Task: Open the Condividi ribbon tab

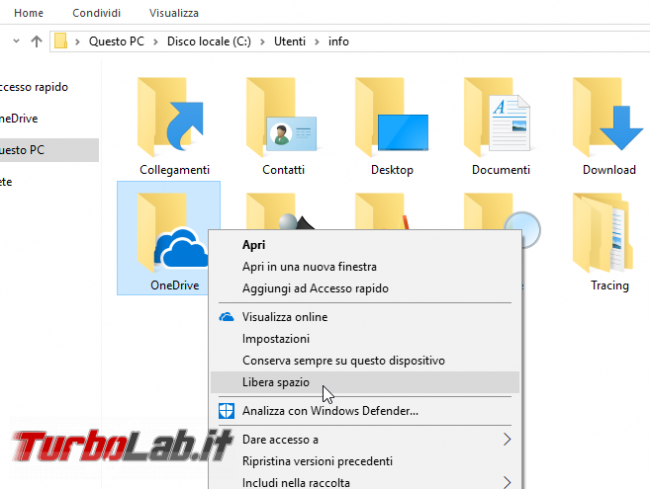Action: coord(97,13)
